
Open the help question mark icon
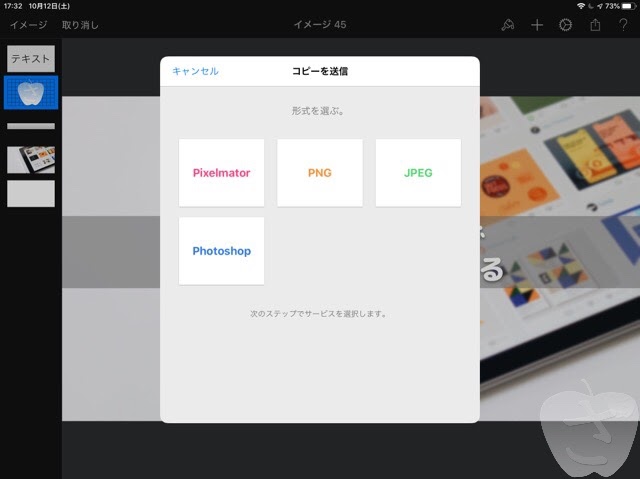[x=623, y=25]
